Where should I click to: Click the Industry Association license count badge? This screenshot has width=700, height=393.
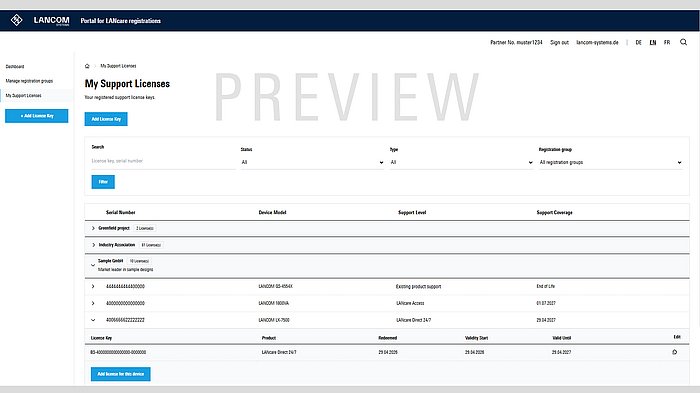coord(151,245)
